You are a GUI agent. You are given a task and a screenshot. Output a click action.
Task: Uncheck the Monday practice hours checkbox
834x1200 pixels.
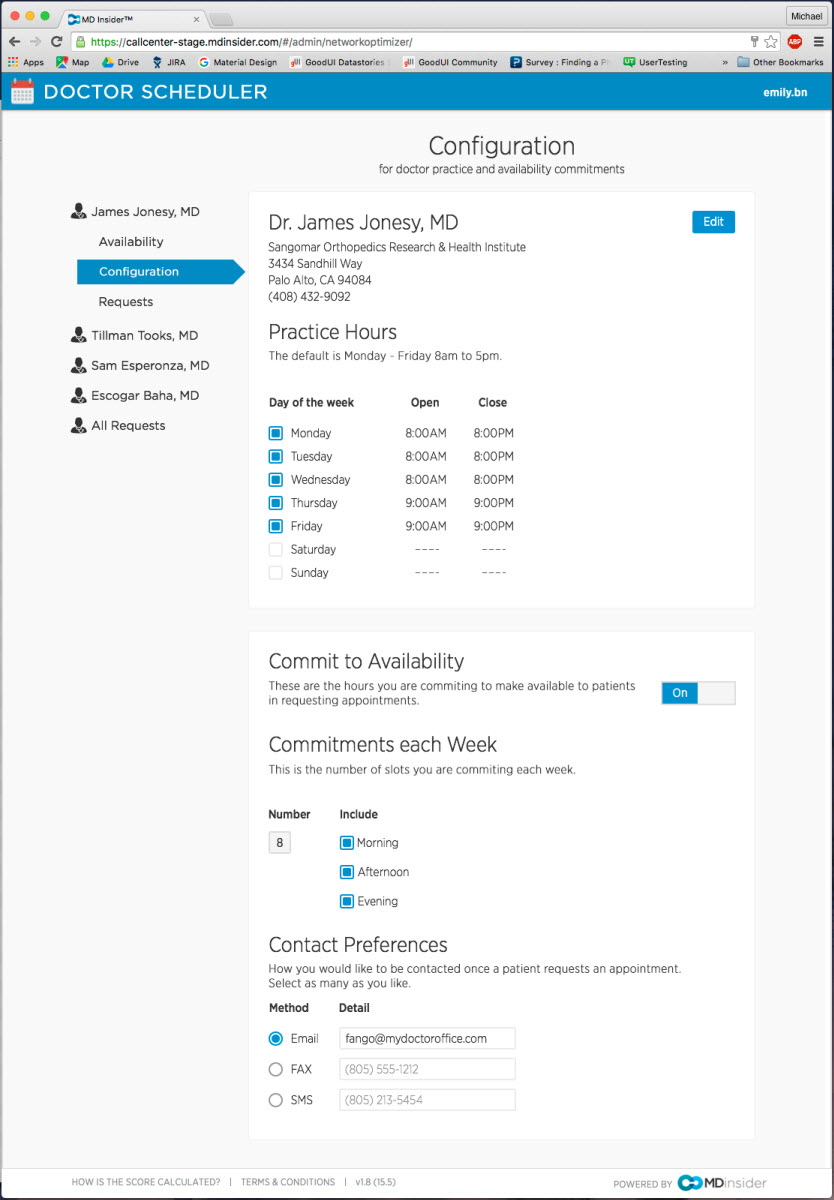[x=276, y=433]
